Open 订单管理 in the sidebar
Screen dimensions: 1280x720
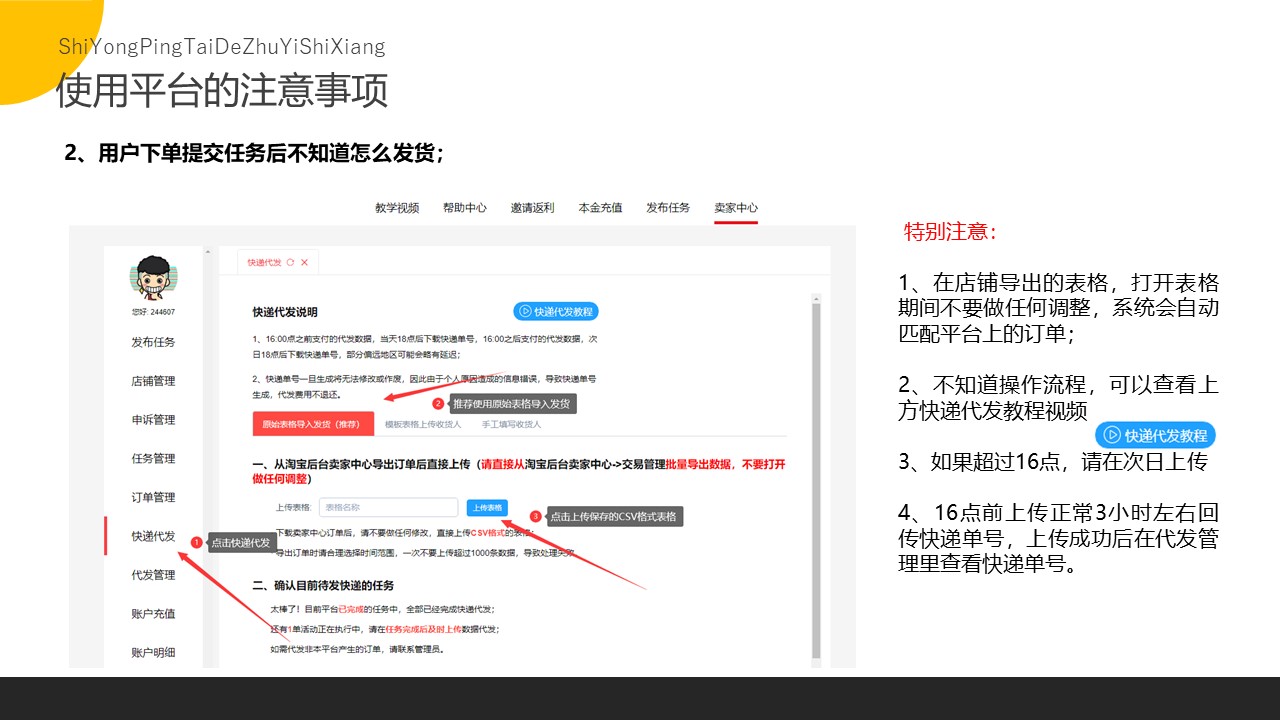click(x=153, y=497)
